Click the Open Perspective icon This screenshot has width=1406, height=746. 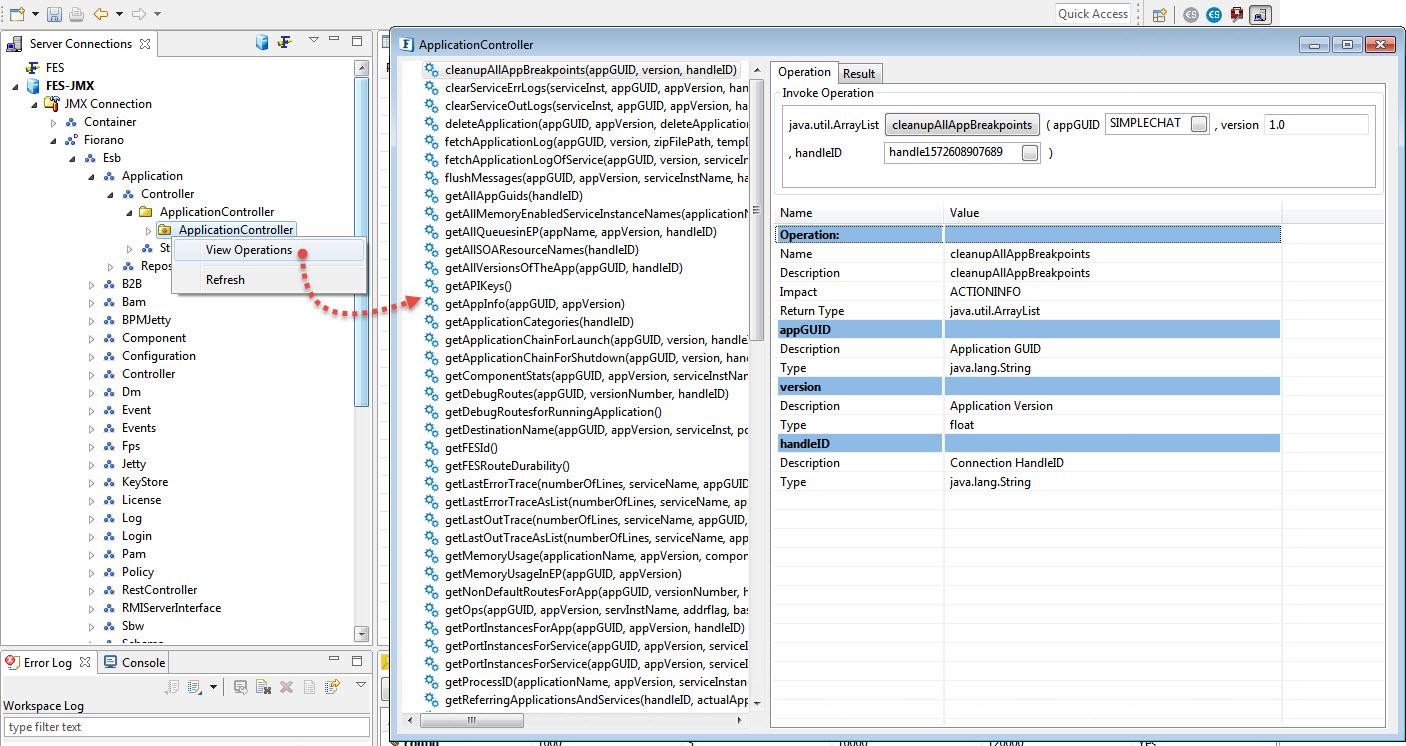[x=1160, y=14]
